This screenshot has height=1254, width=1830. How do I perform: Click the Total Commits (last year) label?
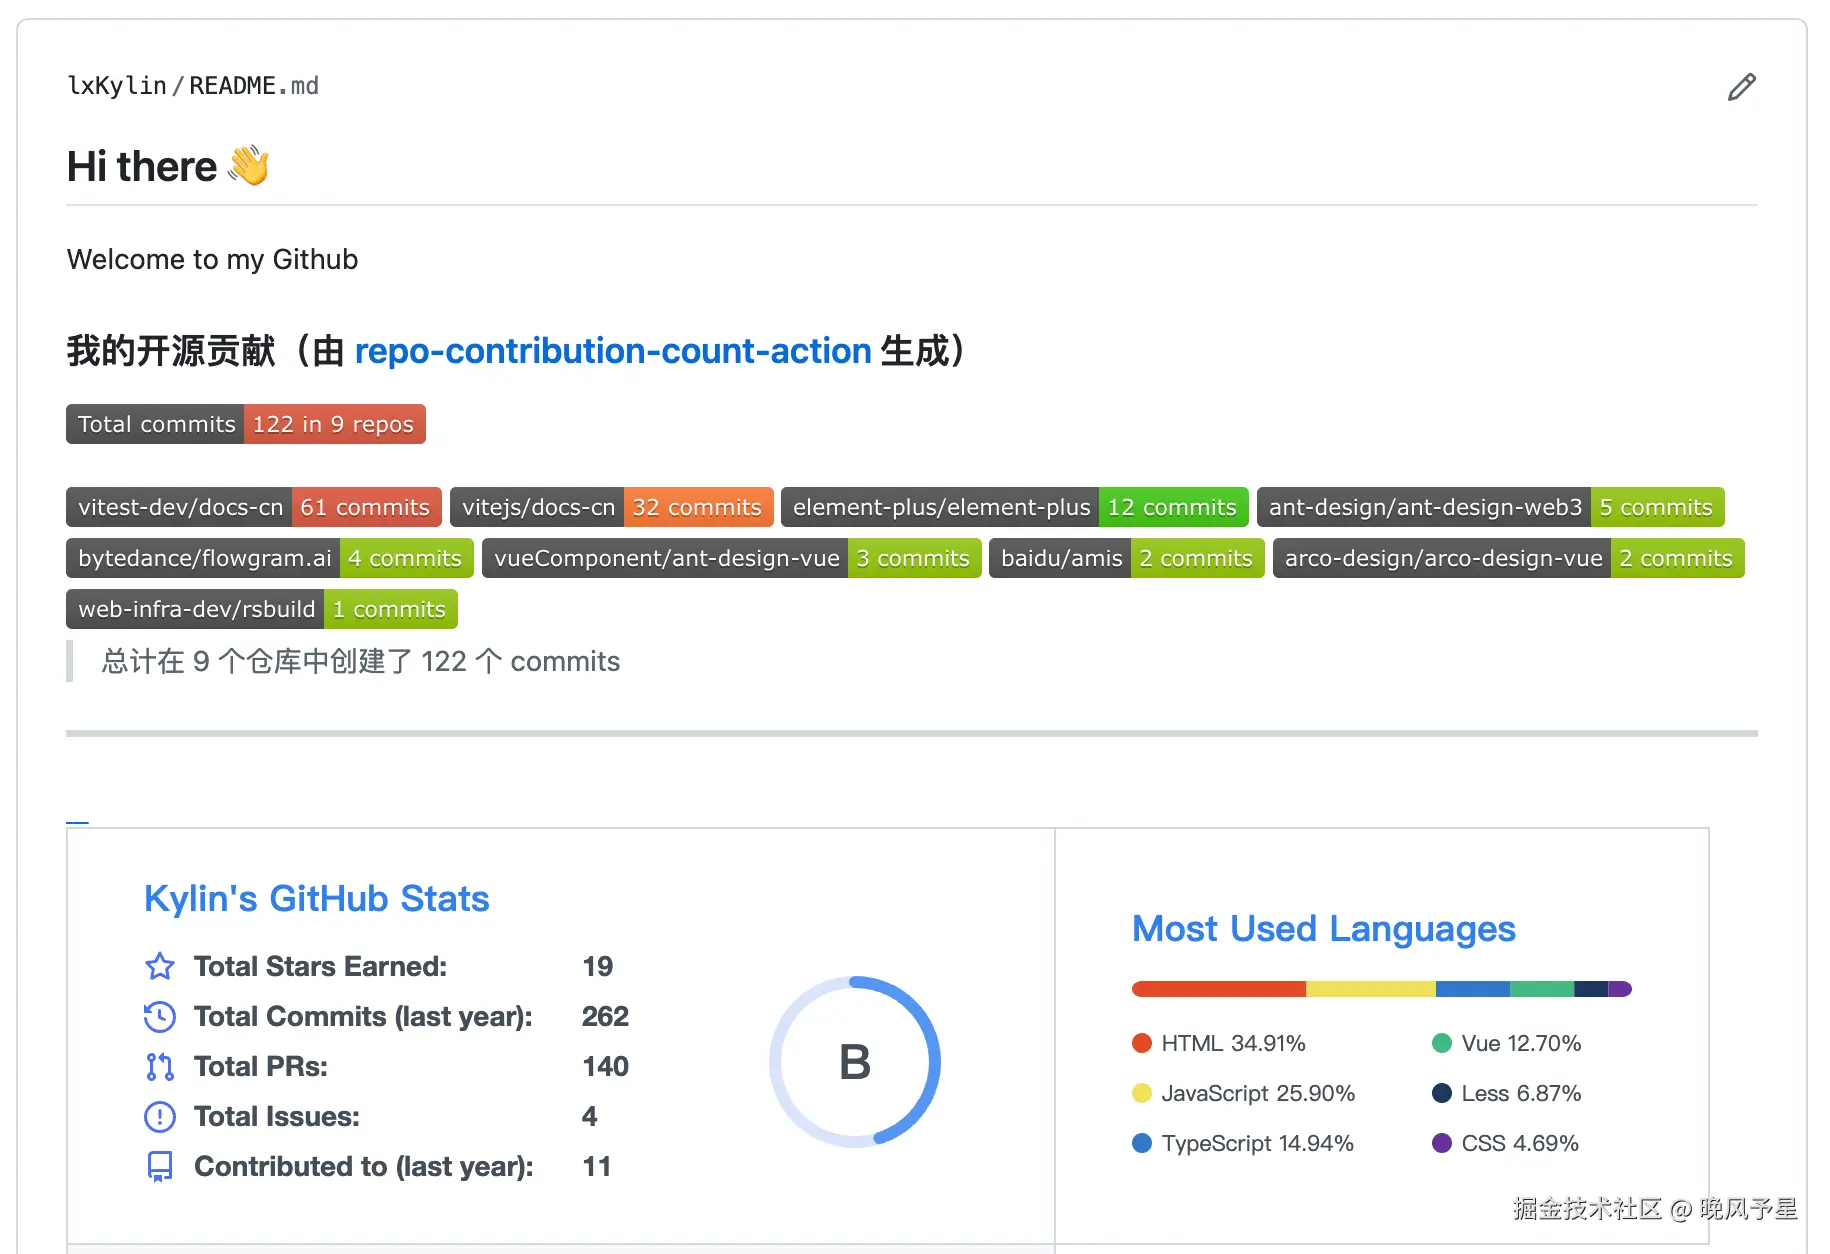pyautogui.click(x=363, y=1016)
